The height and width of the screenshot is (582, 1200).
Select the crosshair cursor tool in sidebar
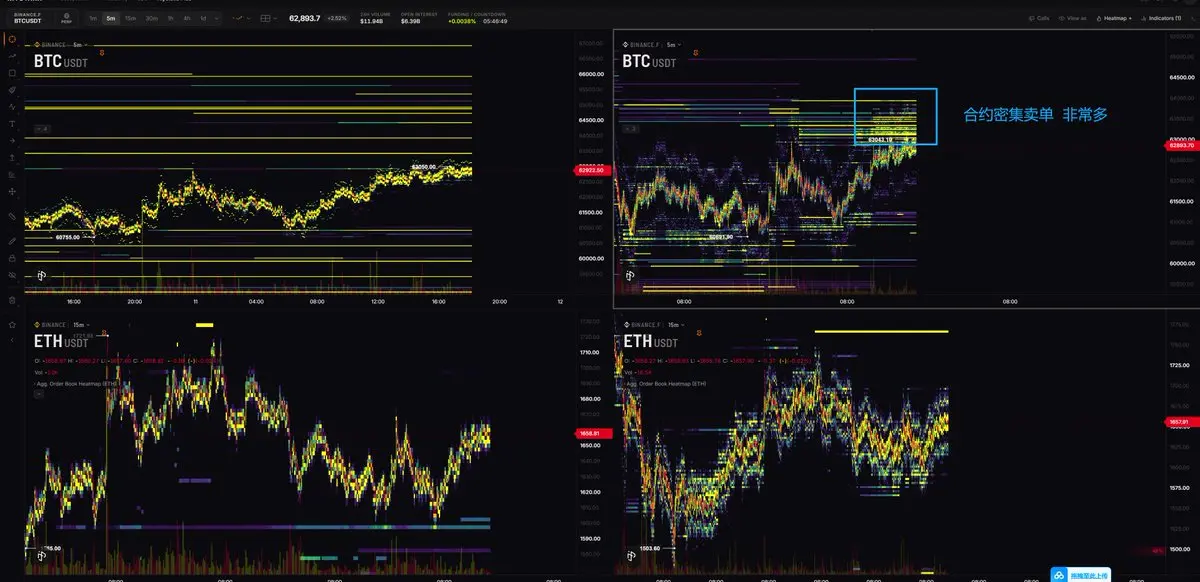click(x=11, y=39)
